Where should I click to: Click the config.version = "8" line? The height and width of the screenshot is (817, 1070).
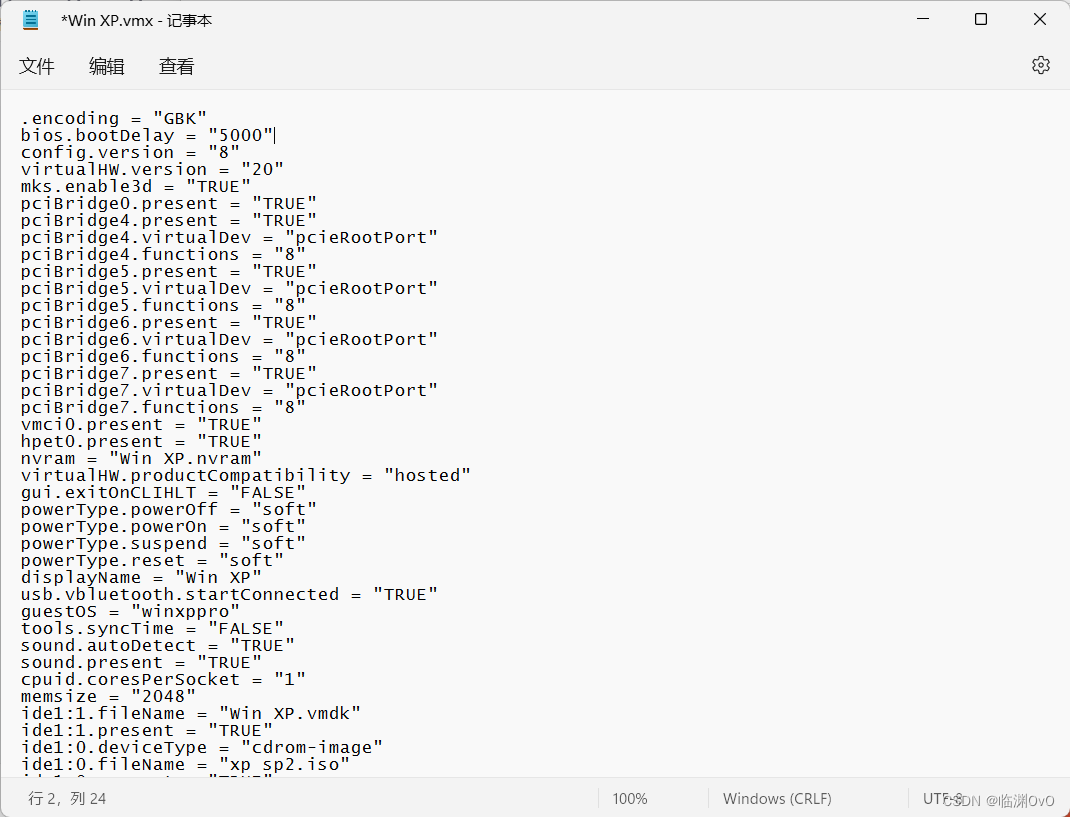pyautogui.click(x=130, y=152)
